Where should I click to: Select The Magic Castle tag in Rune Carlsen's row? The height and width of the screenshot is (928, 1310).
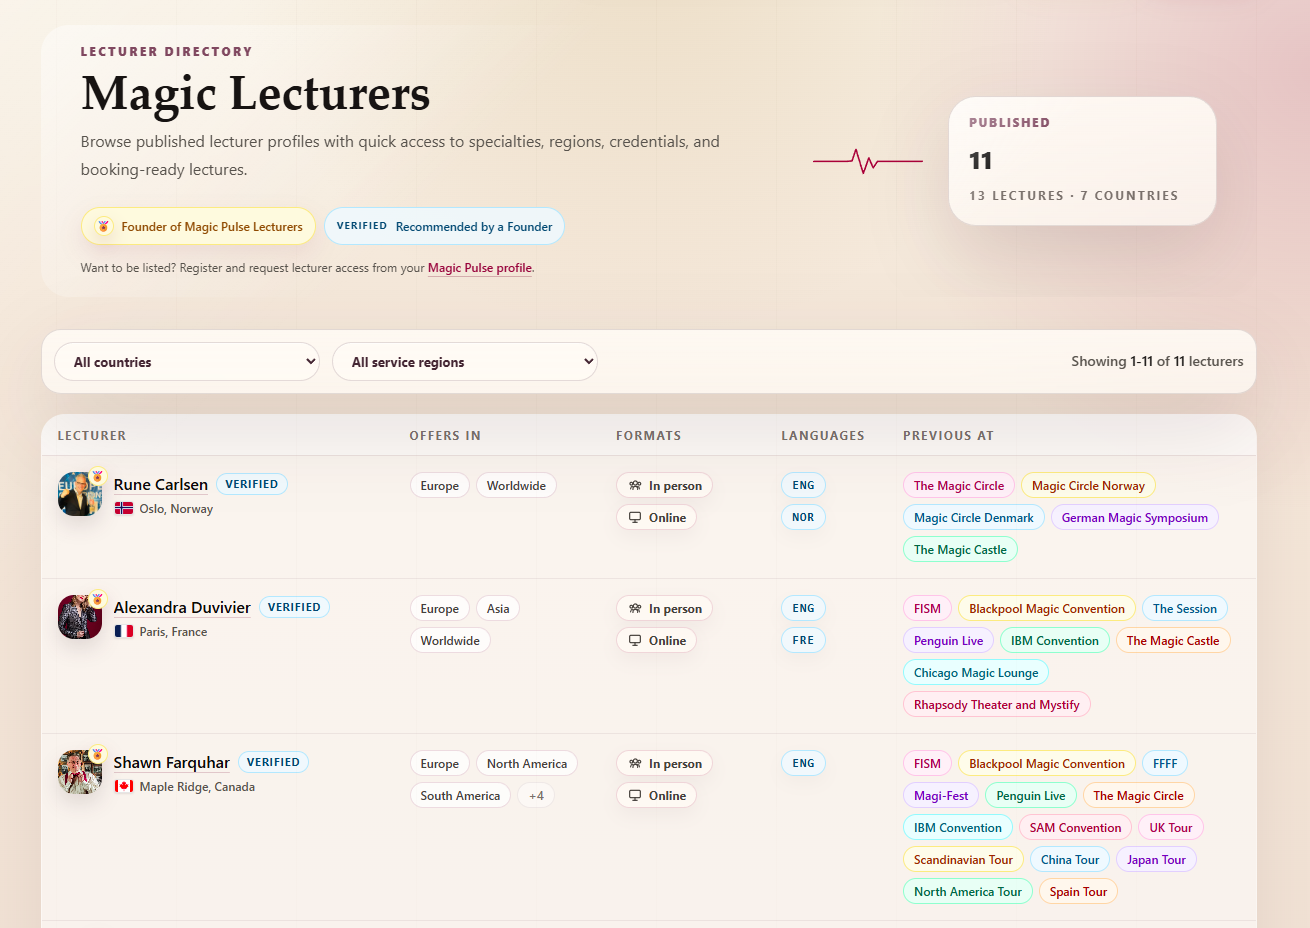960,549
